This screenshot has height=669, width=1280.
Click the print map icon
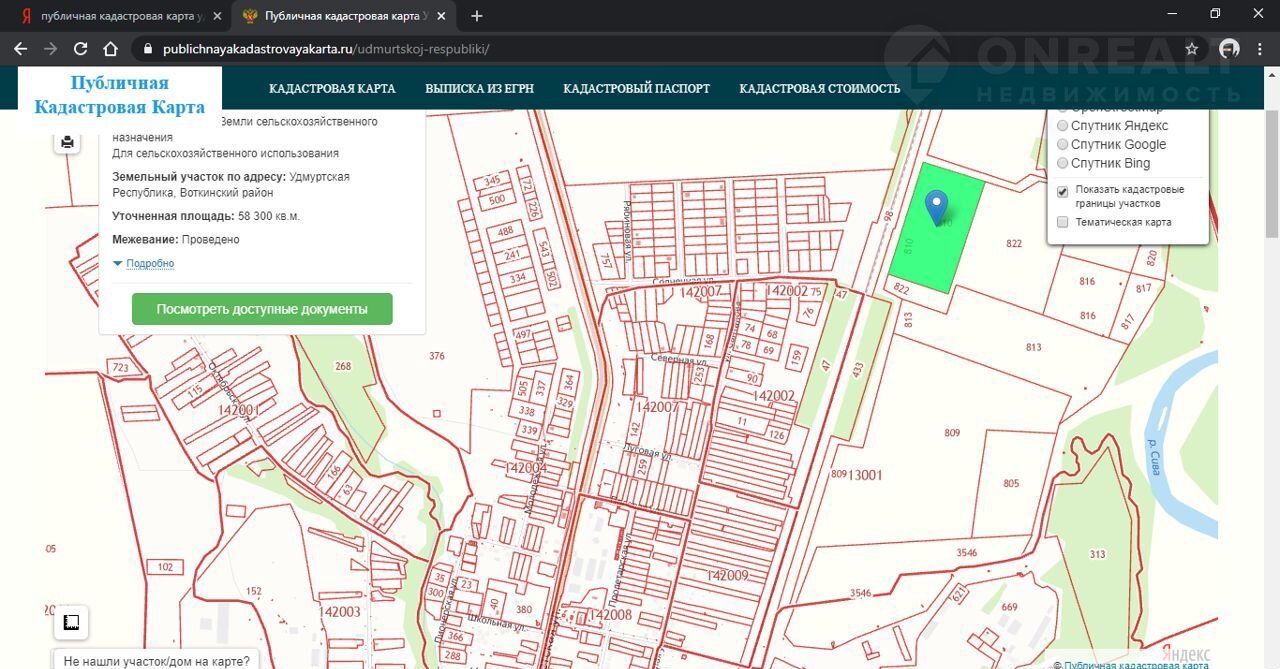[x=67, y=142]
